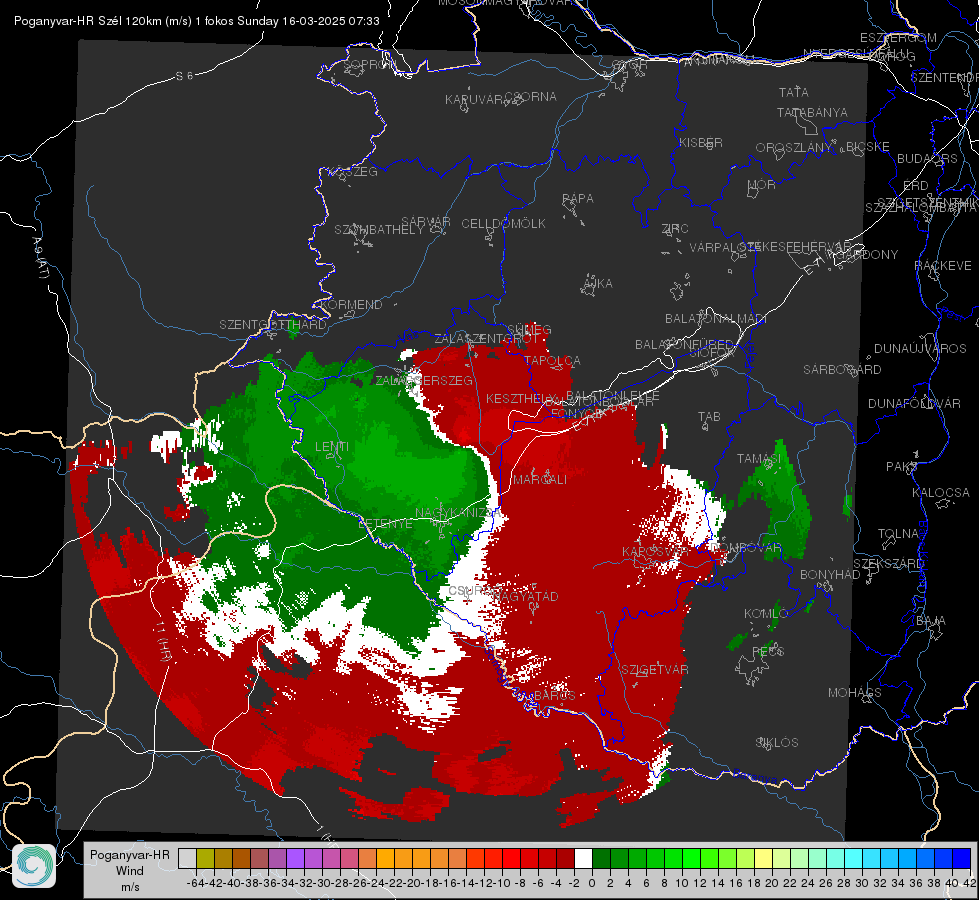
Task: Click the CSORNA city label
Action: point(530,97)
